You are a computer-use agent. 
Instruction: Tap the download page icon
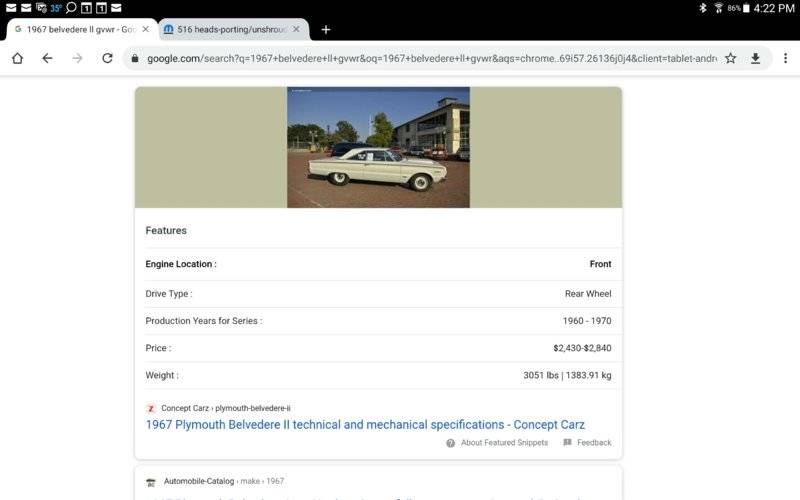coord(756,58)
